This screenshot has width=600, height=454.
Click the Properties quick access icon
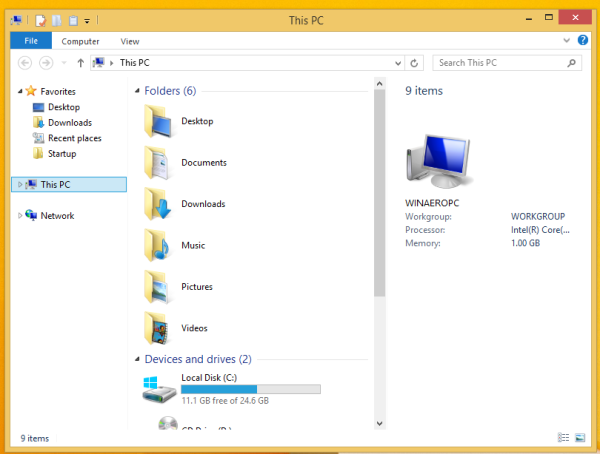click(x=41, y=20)
